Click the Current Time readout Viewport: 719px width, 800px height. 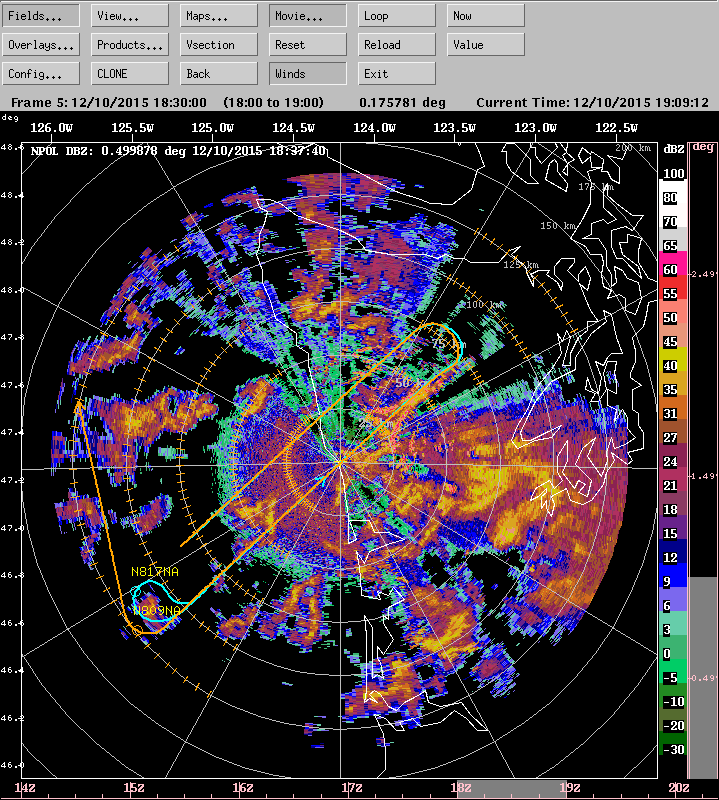coord(592,103)
